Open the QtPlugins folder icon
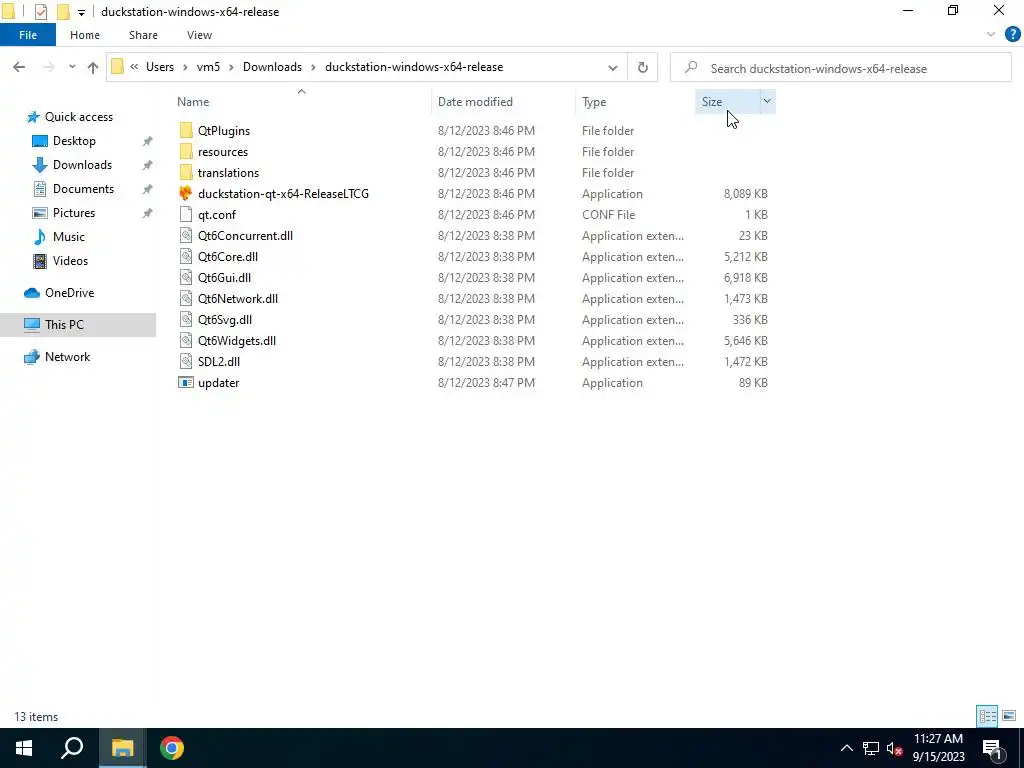Viewport: 1024px width, 768px height. [x=186, y=131]
